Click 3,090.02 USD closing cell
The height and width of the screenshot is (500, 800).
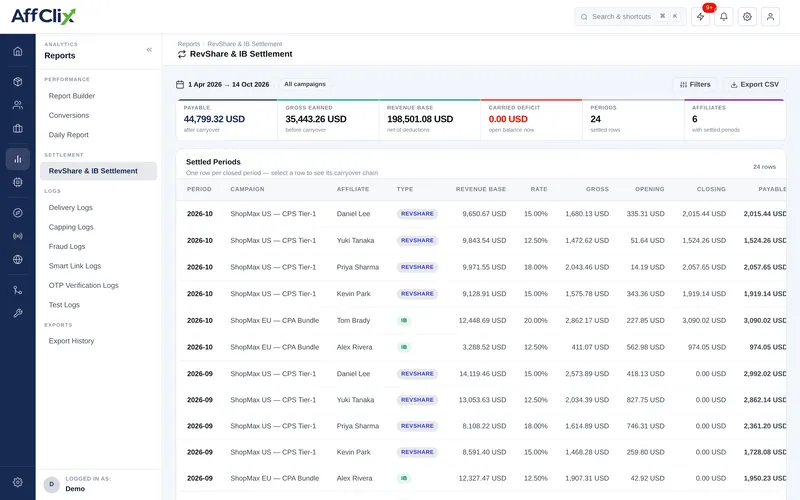[704, 320]
